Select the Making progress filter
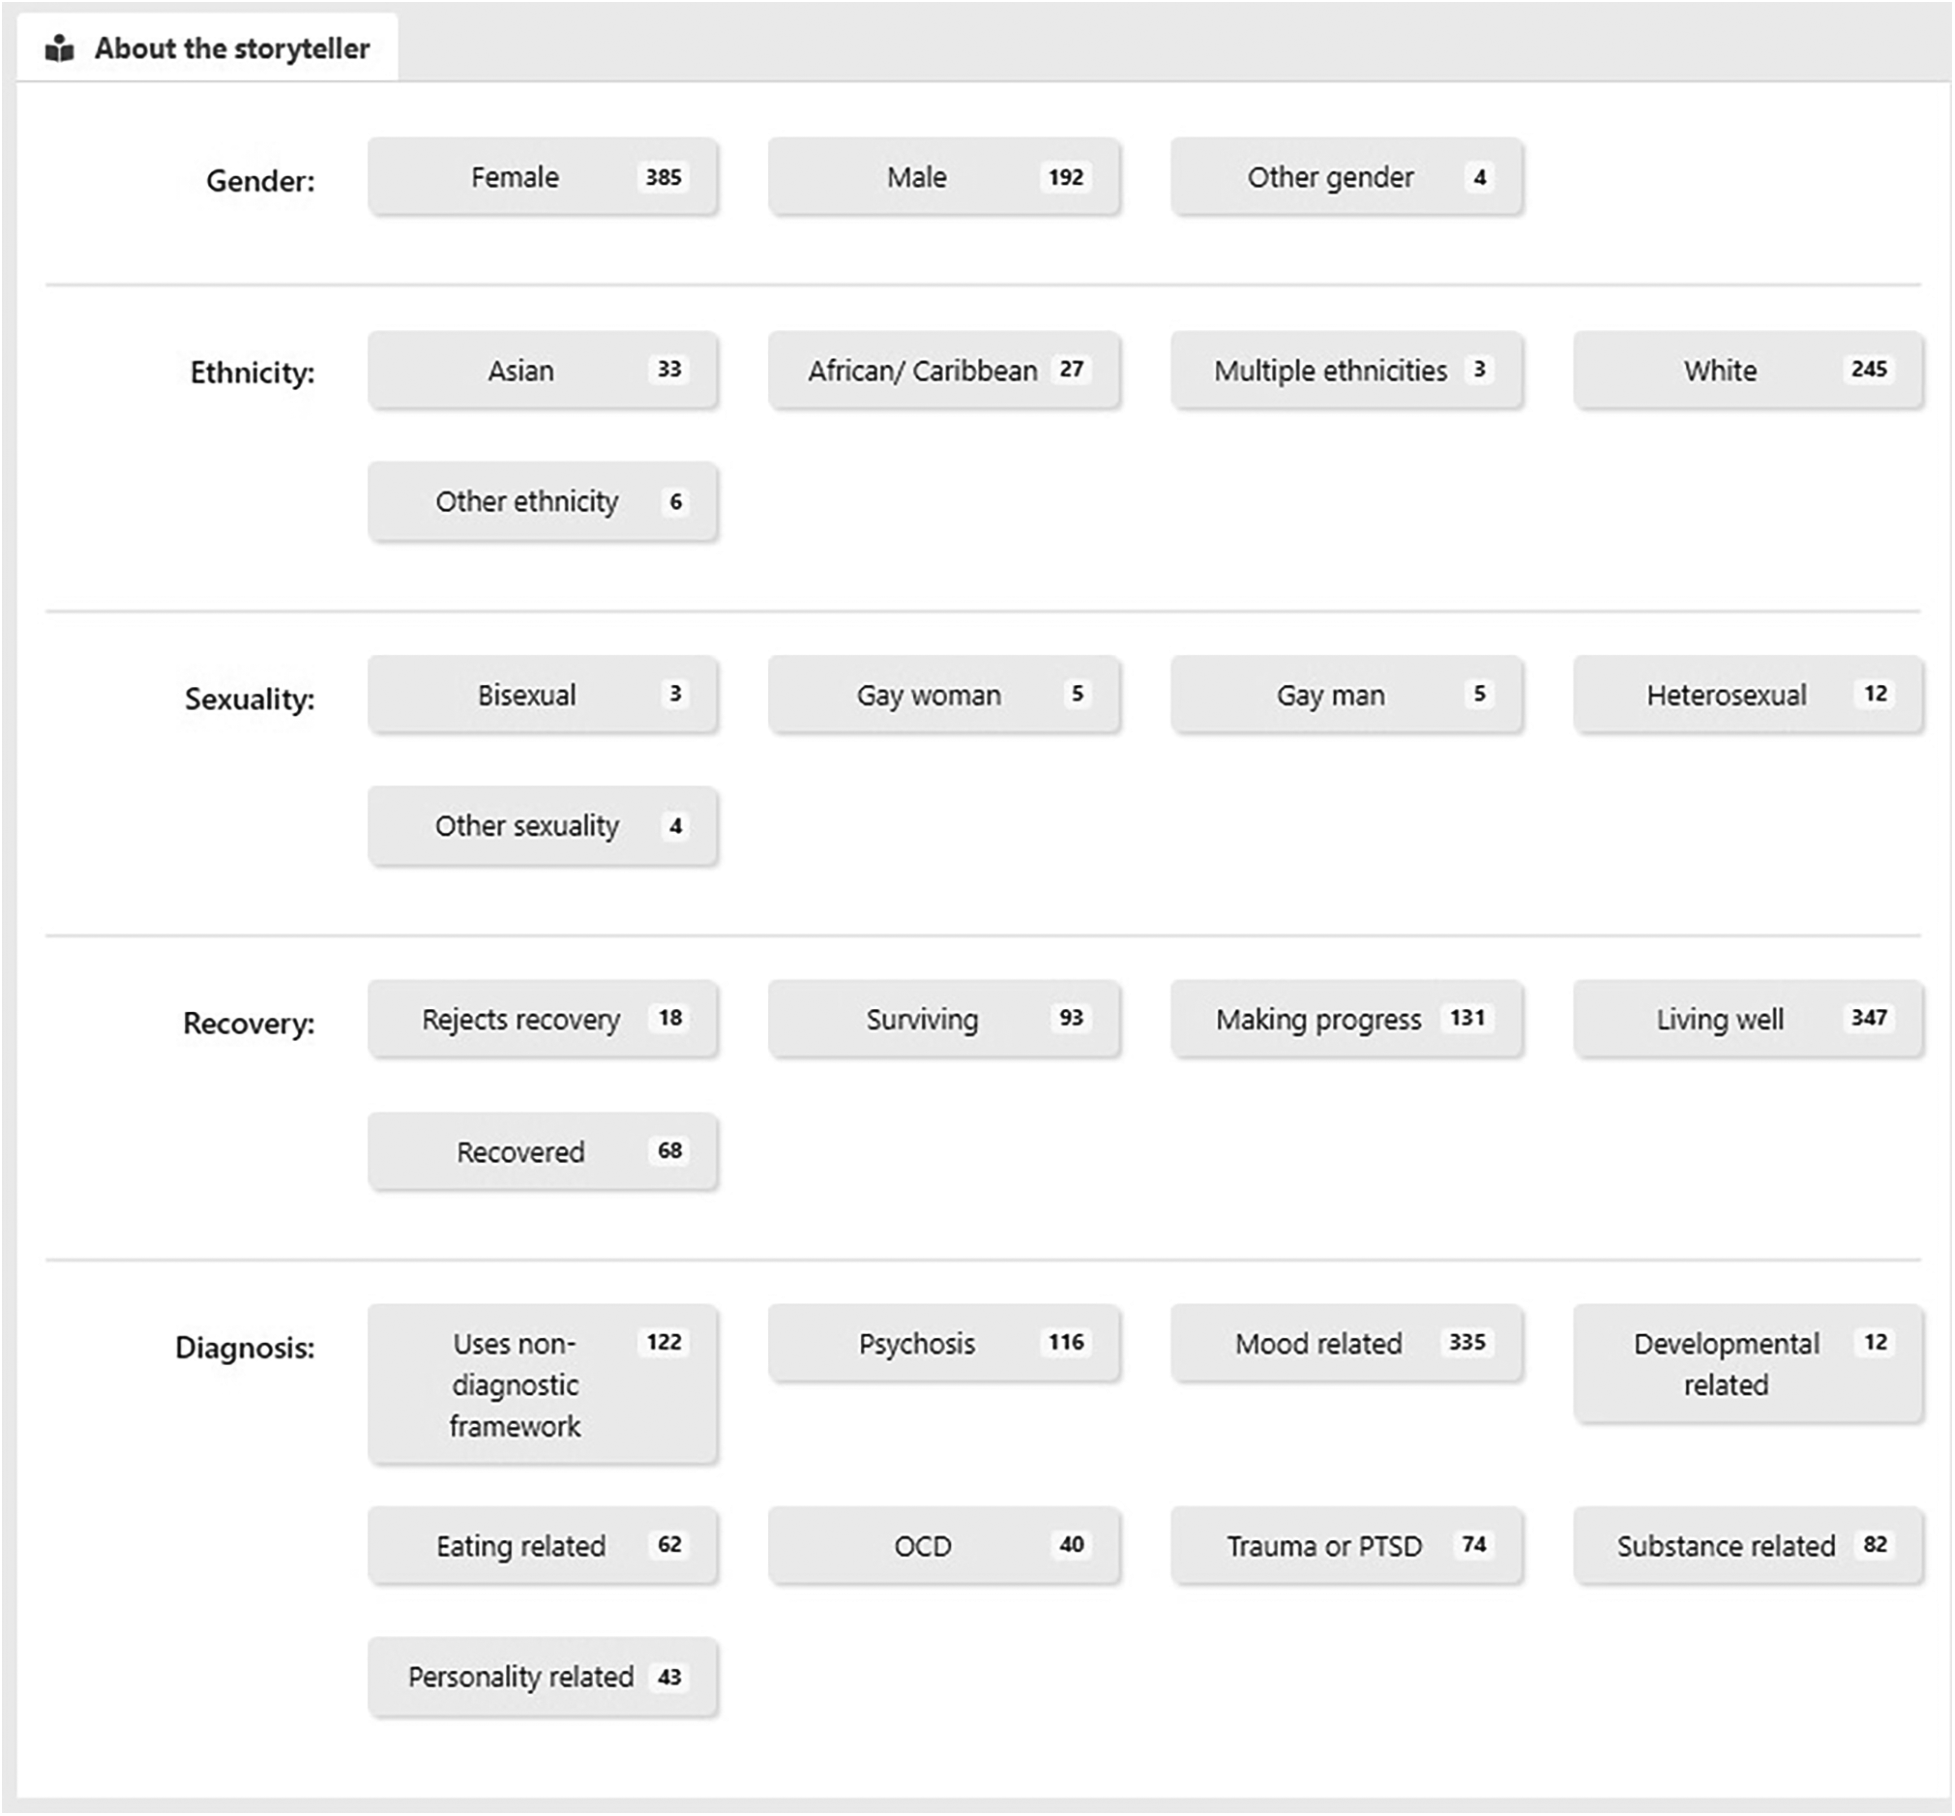 (x=1346, y=1019)
